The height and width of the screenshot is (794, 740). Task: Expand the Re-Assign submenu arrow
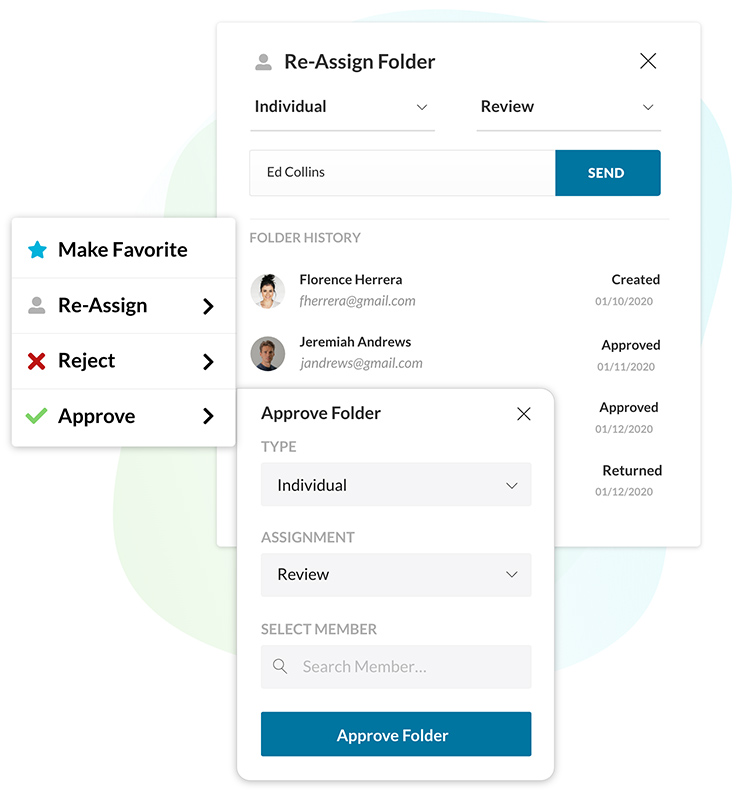208,306
